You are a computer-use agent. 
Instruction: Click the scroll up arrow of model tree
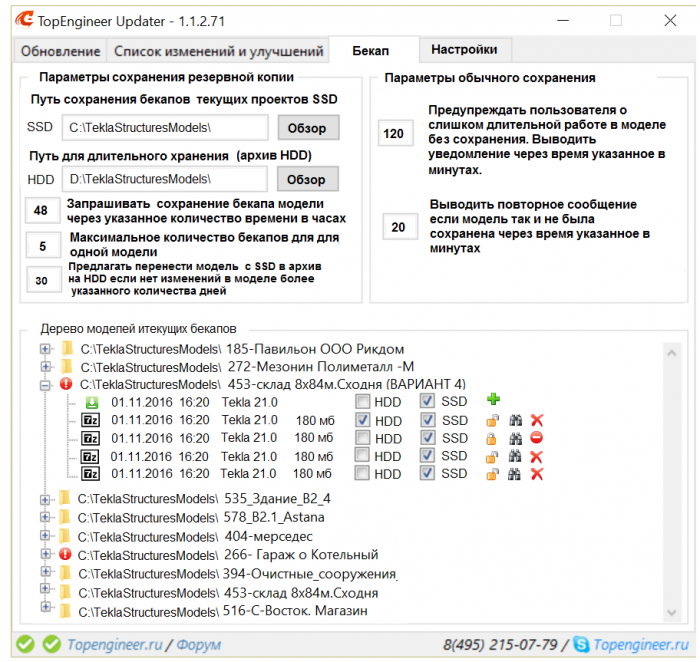[x=672, y=354]
